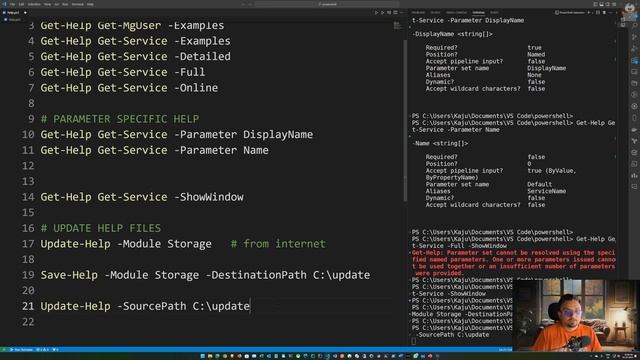The height and width of the screenshot is (360, 640).
Task: Open the terminal launch profile dropdown arrow
Action: (592, 13)
